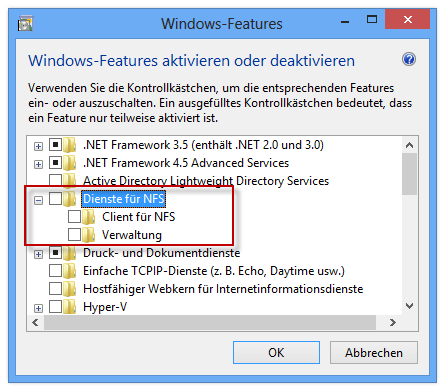Click folder icon of Einfache TCPIP-Dienste
Image resolution: width=447 pixels, height=390 pixels.
[x=70, y=271]
